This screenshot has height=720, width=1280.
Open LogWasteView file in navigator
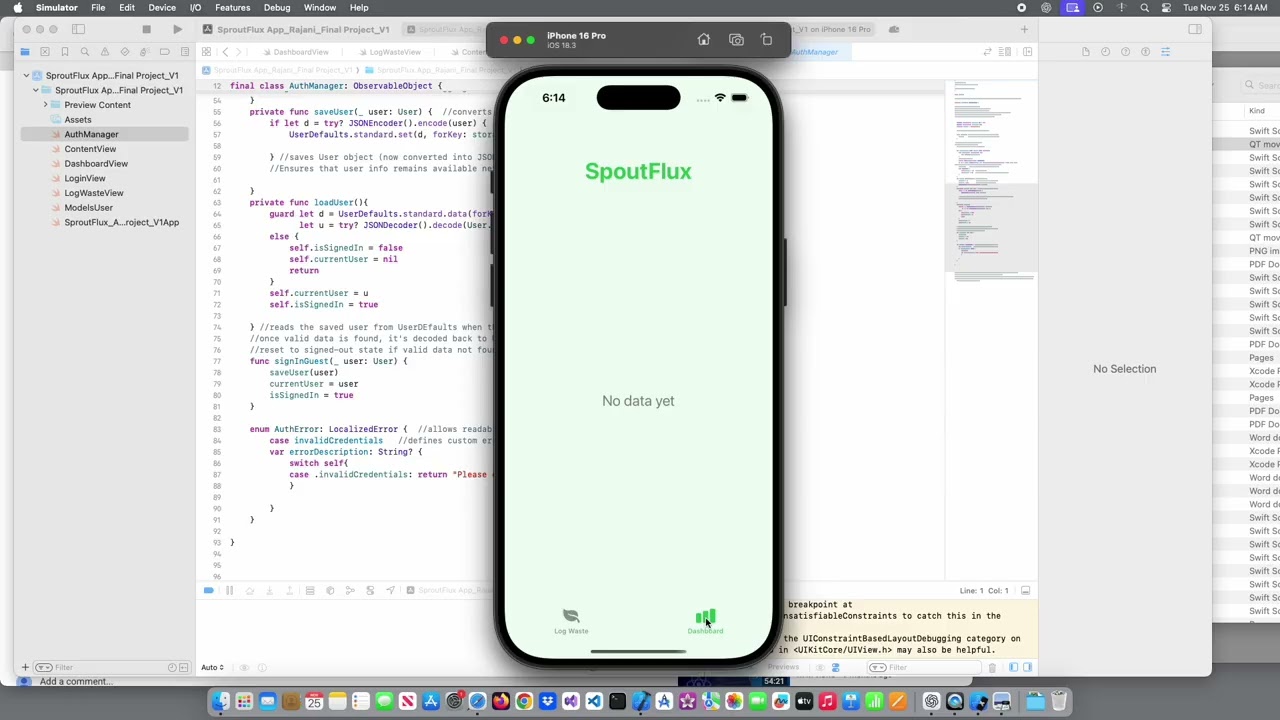pos(94,193)
